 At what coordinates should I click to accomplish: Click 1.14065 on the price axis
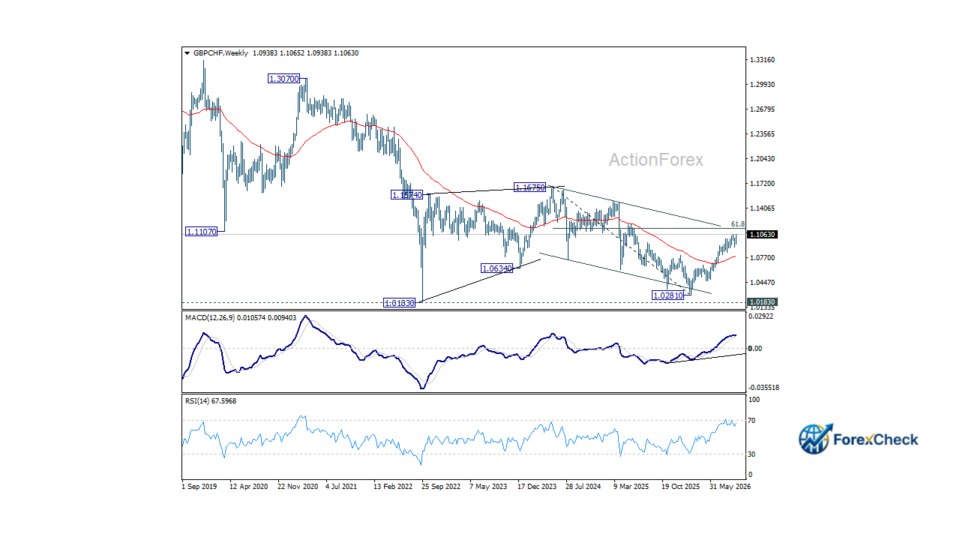(x=762, y=208)
